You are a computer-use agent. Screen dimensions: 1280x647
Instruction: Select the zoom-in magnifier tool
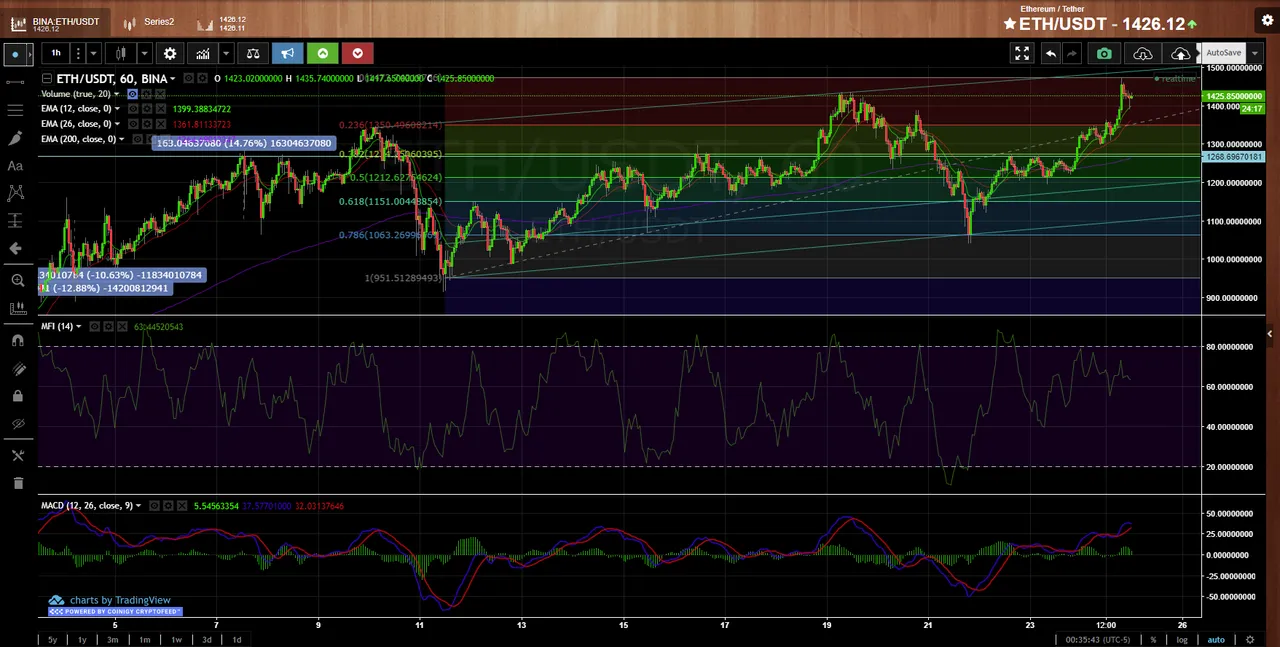(17, 281)
